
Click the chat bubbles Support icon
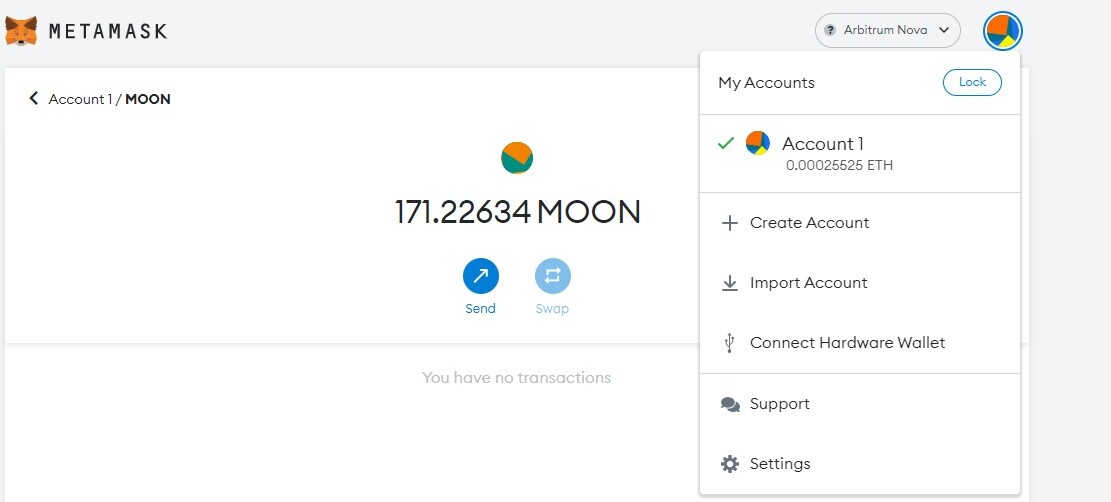click(x=730, y=405)
